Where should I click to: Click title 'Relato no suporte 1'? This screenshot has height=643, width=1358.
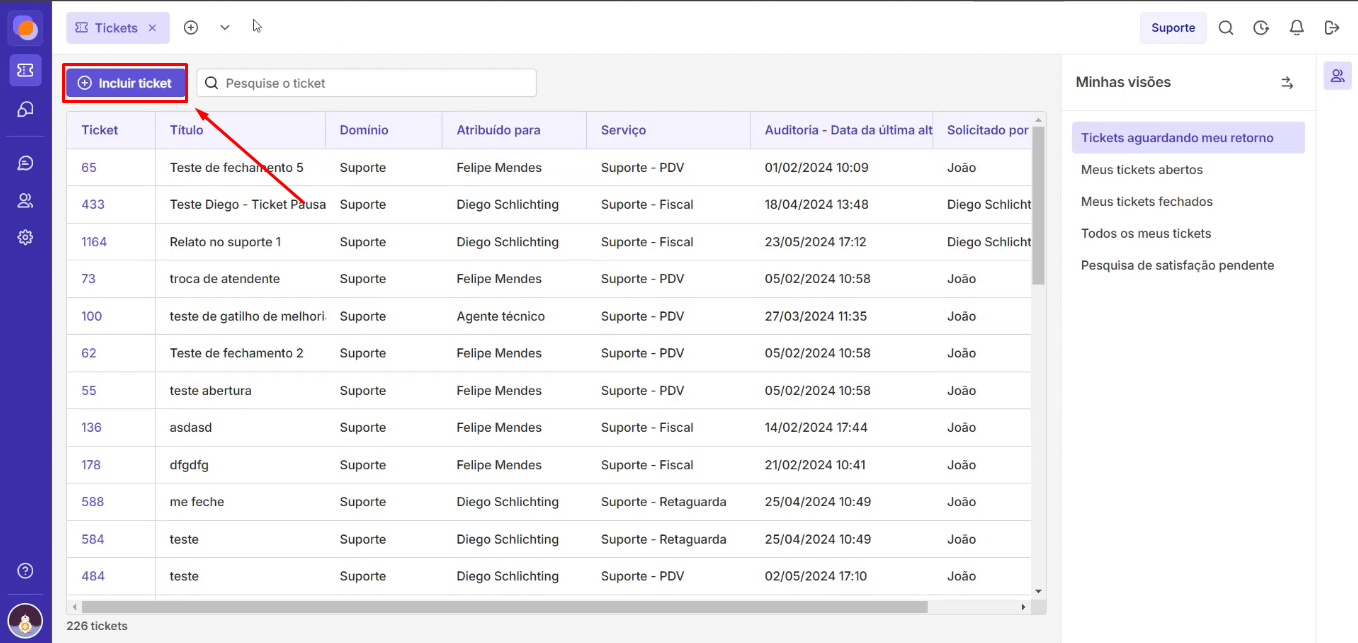[x=225, y=242]
